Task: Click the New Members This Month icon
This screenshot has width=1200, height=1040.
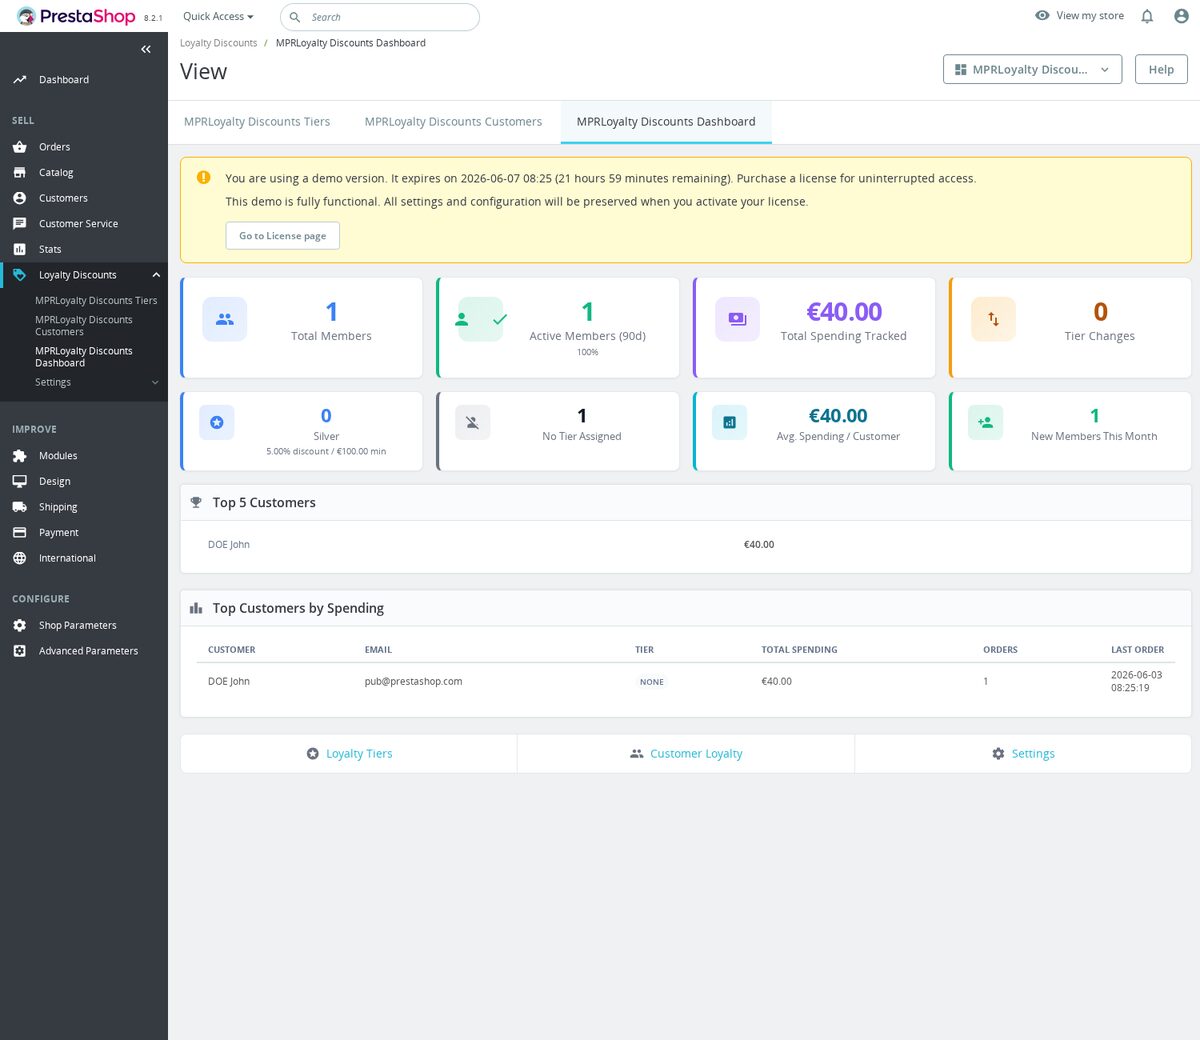Action: point(985,423)
